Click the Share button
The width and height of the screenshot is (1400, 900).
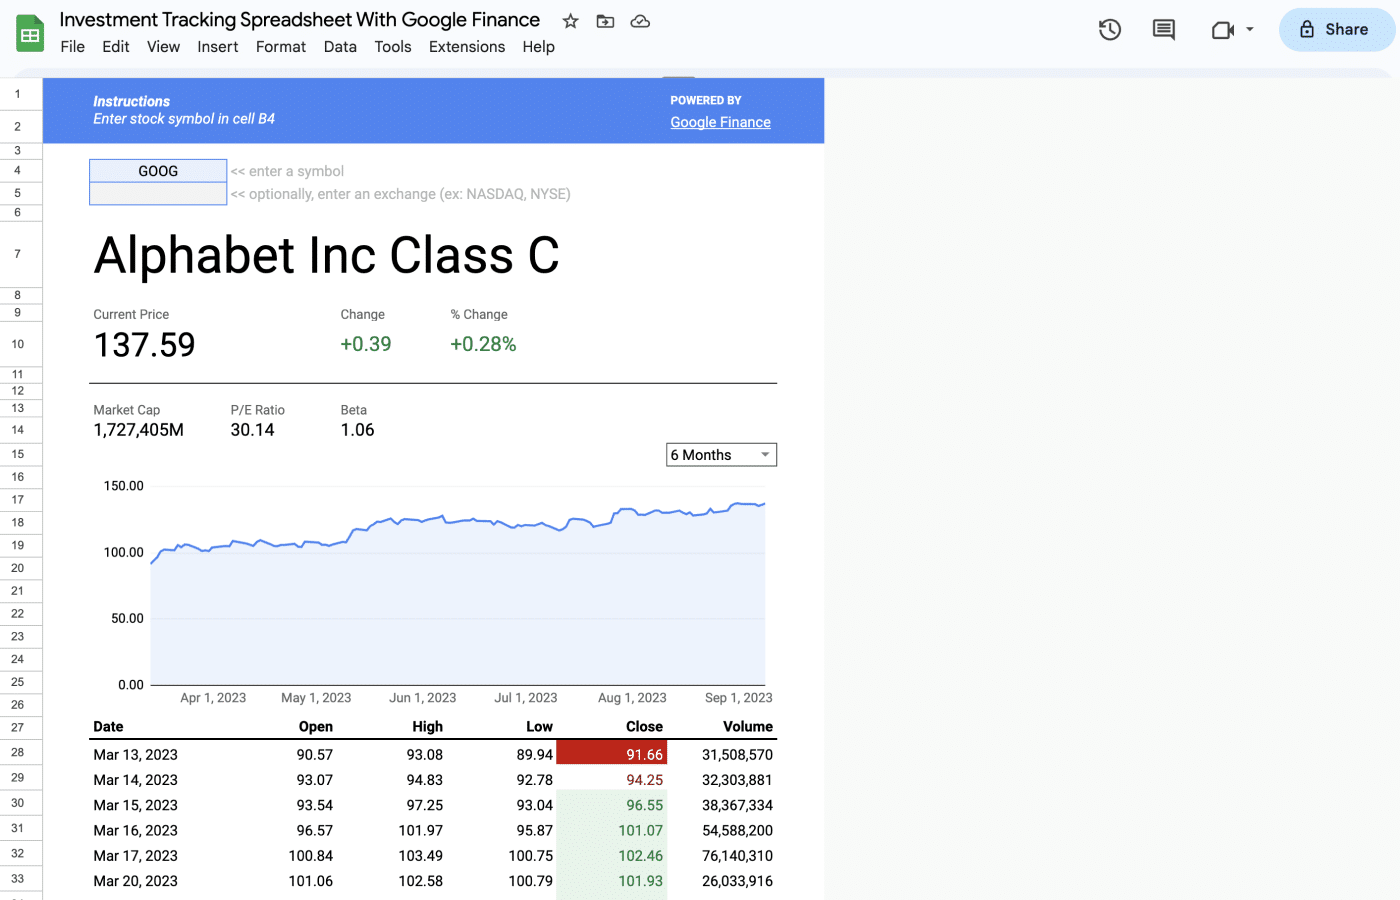(x=1336, y=30)
